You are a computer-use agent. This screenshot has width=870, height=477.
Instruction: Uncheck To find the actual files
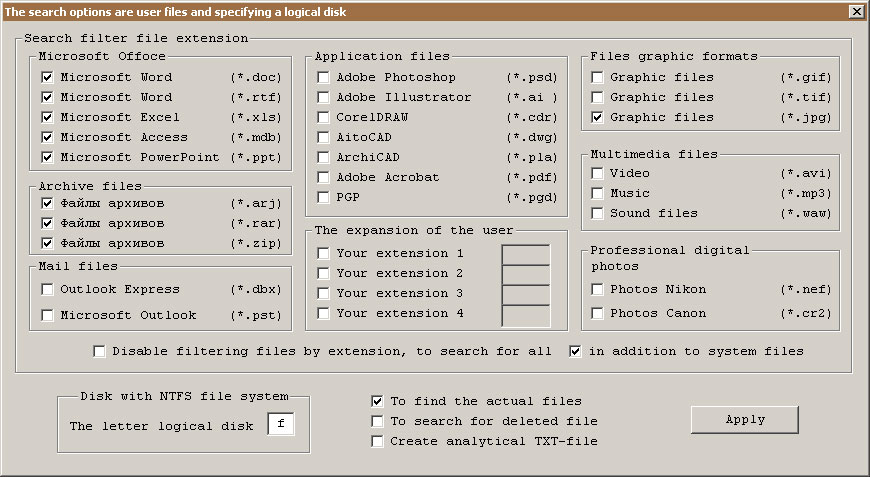pyautogui.click(x=377, y=401)
